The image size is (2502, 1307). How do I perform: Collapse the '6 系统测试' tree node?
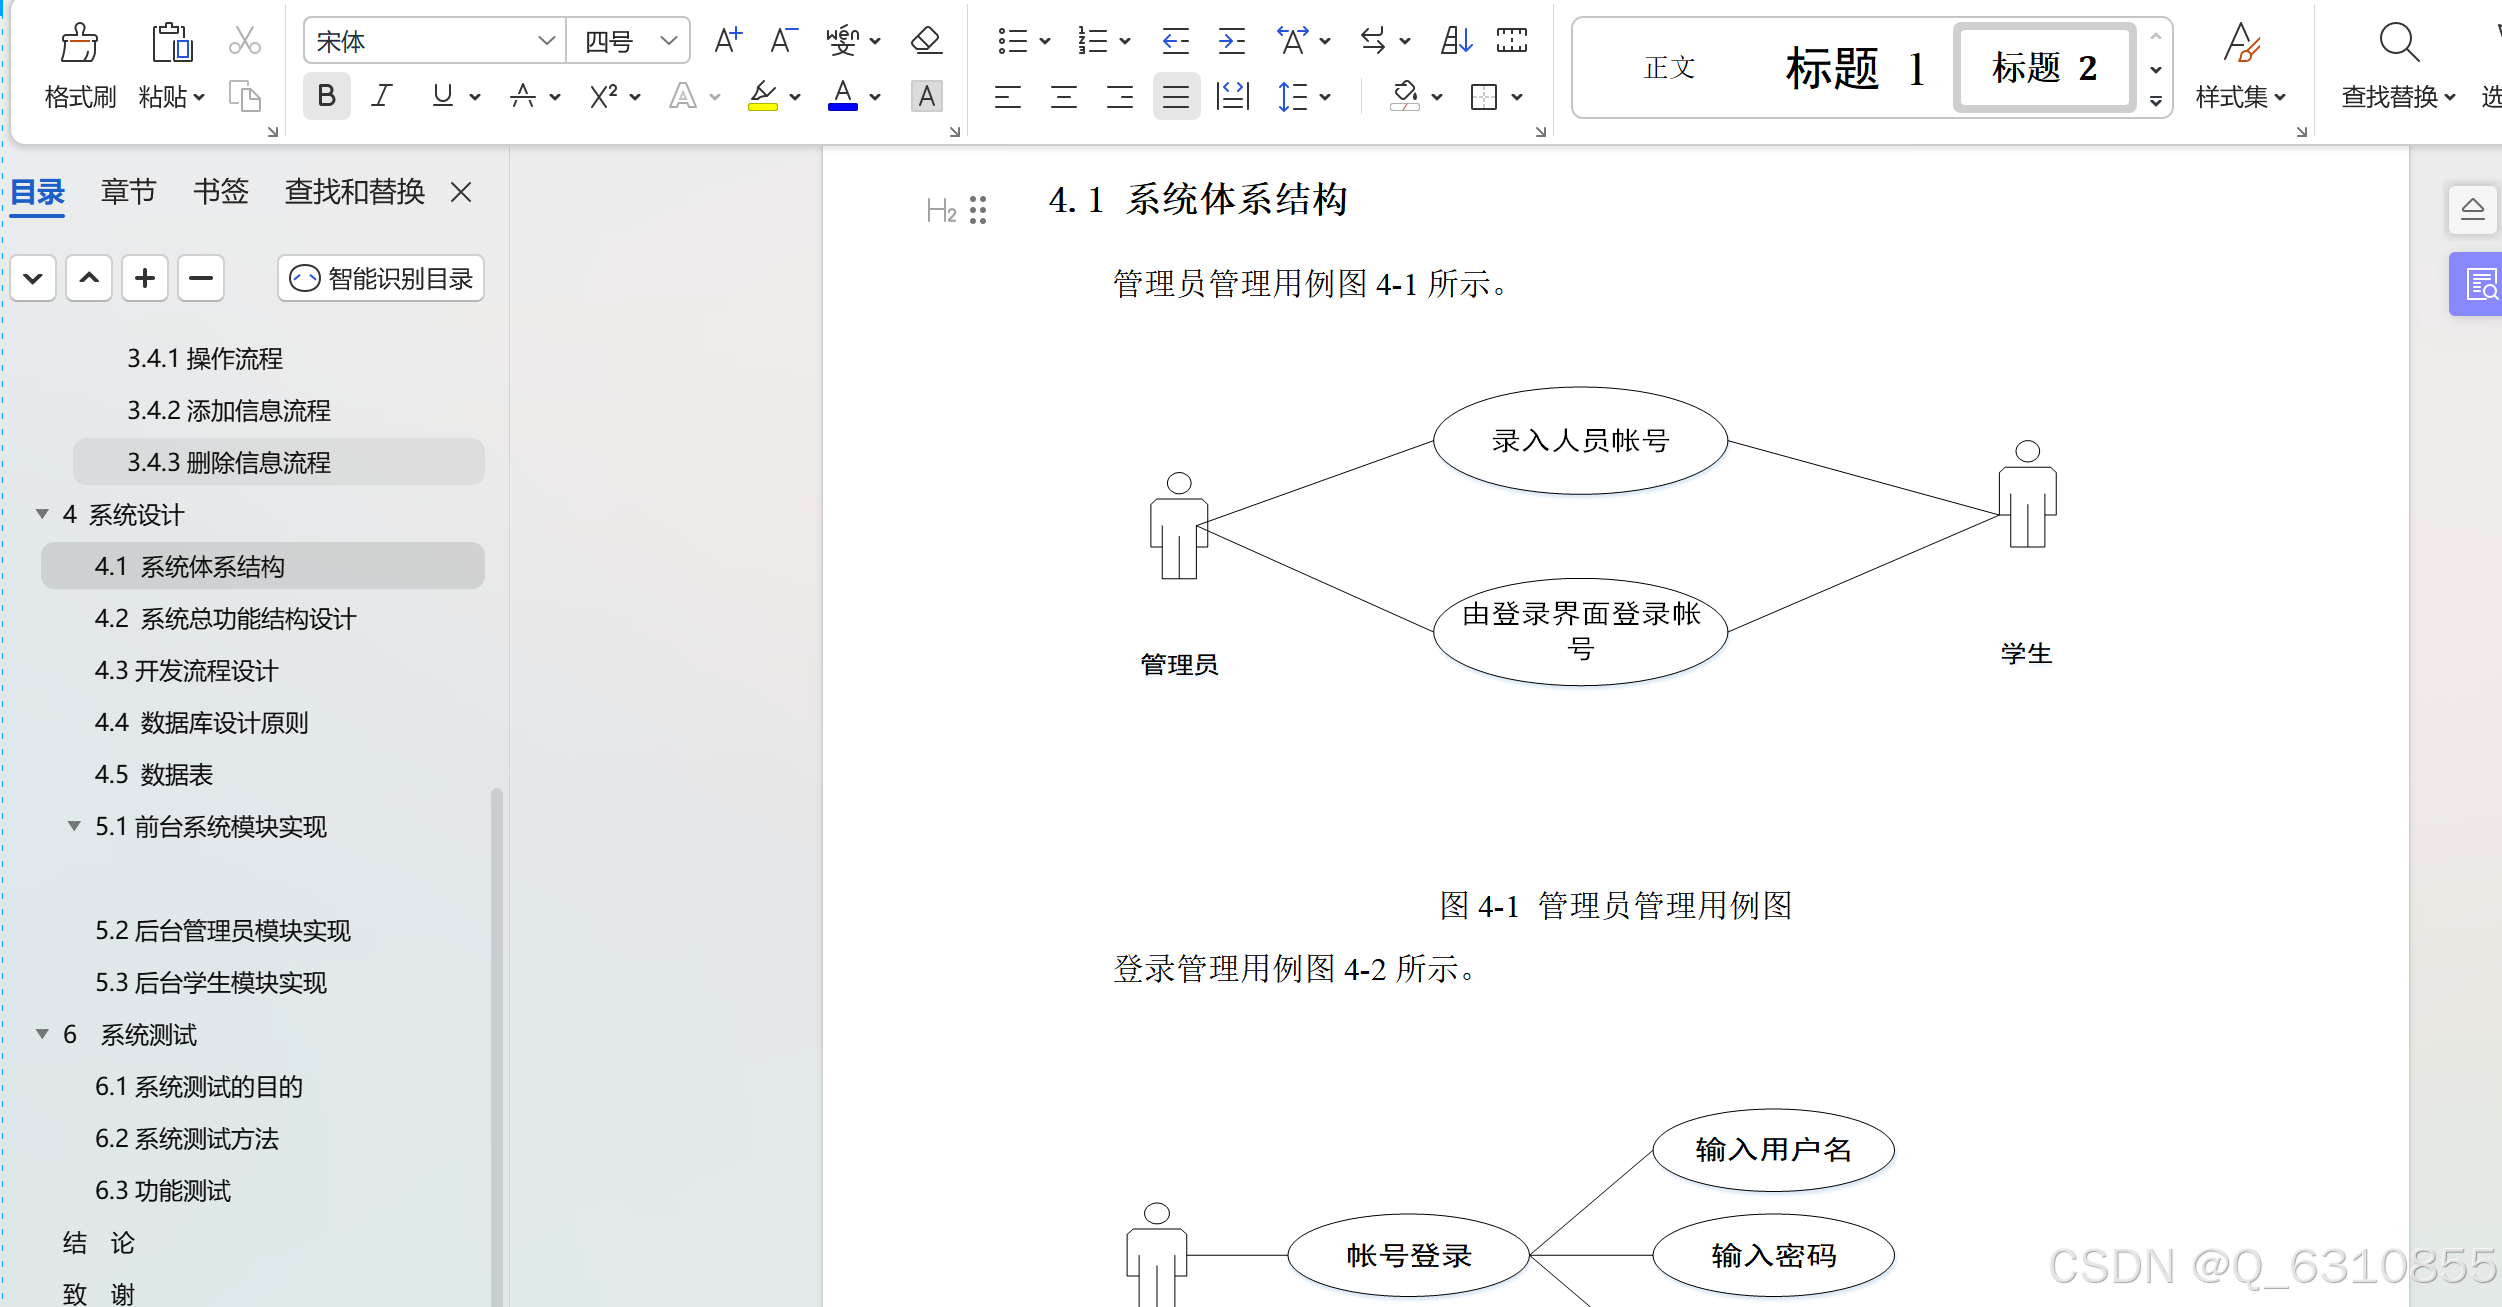point(42,1034)
